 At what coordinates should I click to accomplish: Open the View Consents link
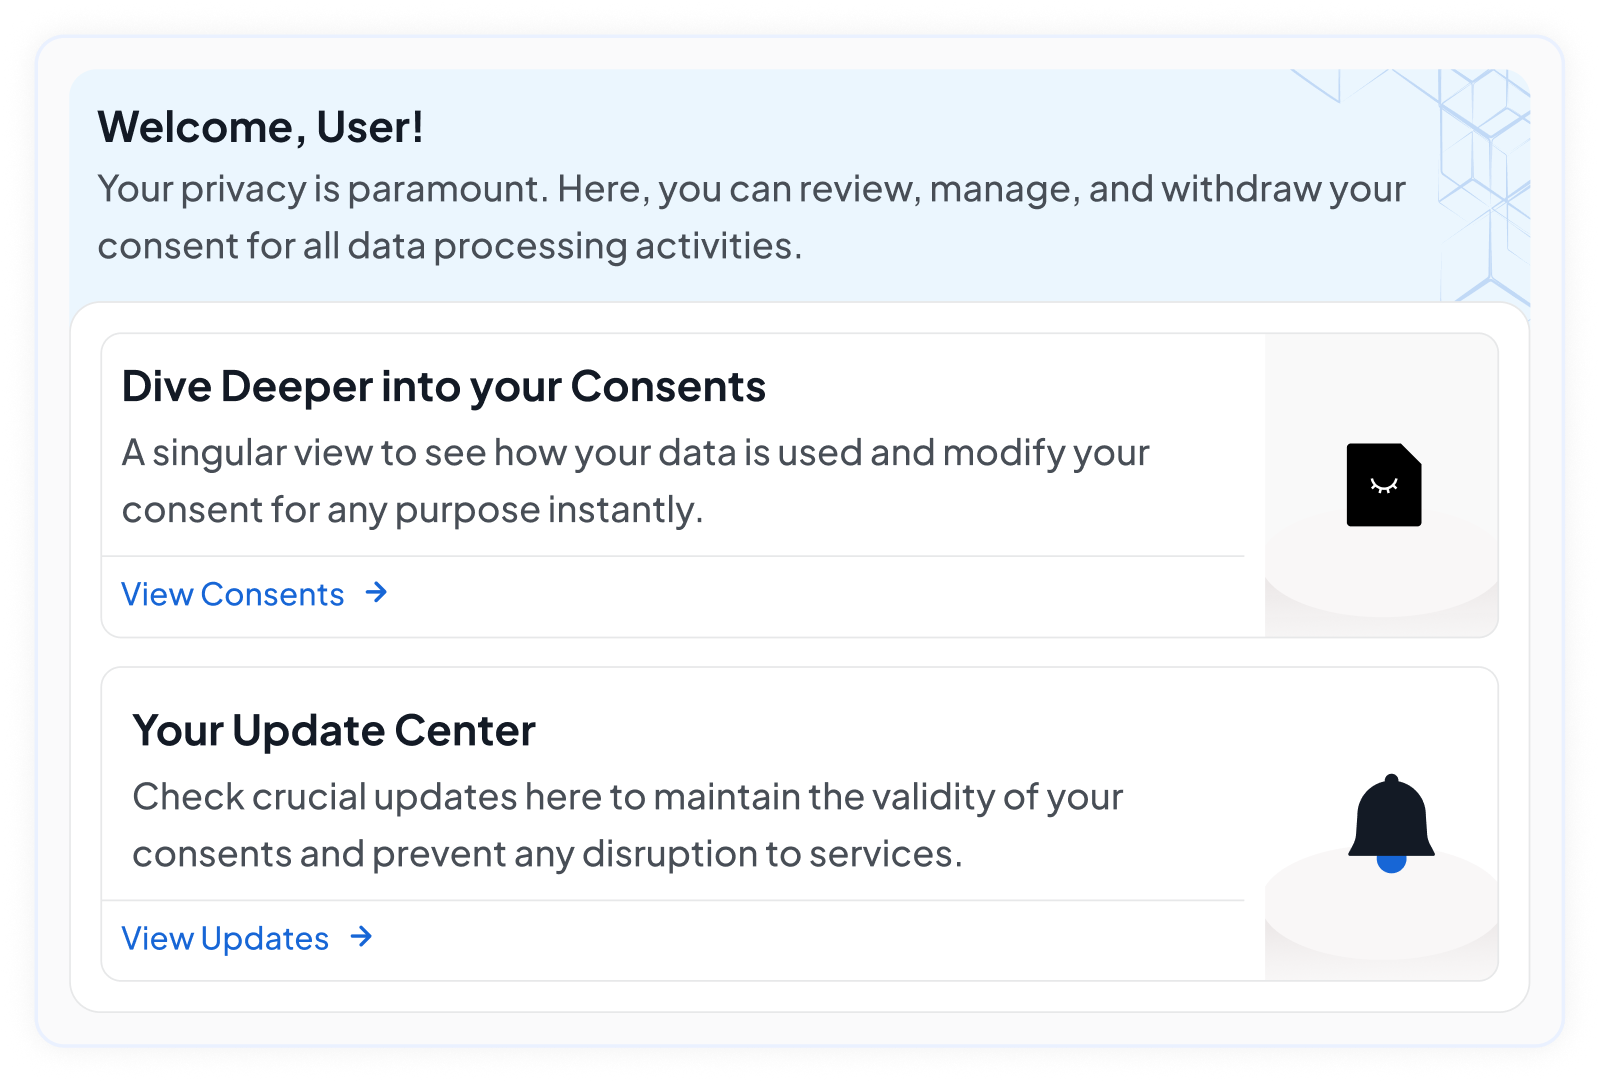pyautogui.click(x=233, y=594)
